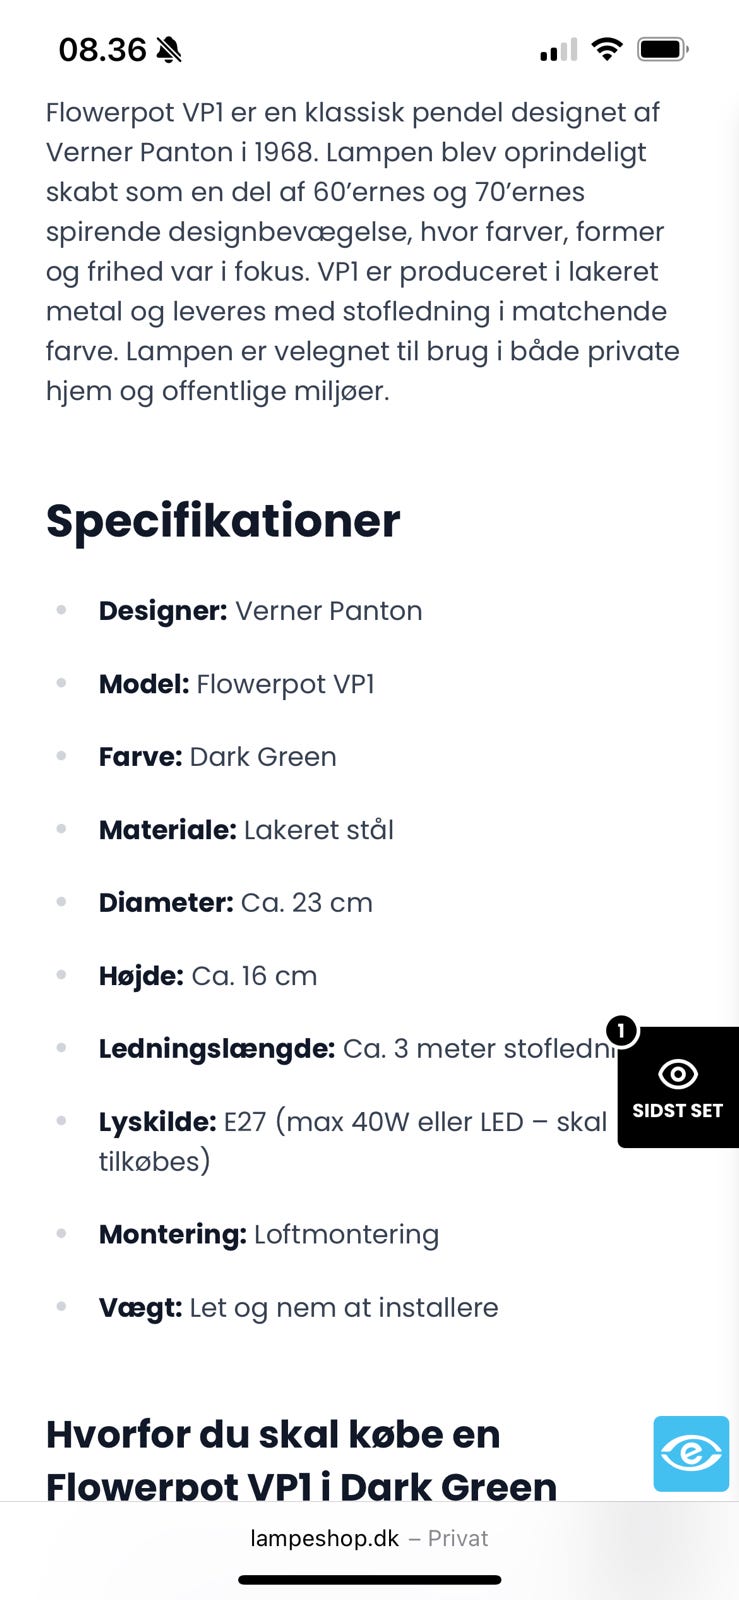Screen dimensions: 739x1600
Task: Tap the notification badge showing 1
Action: 621,1030
